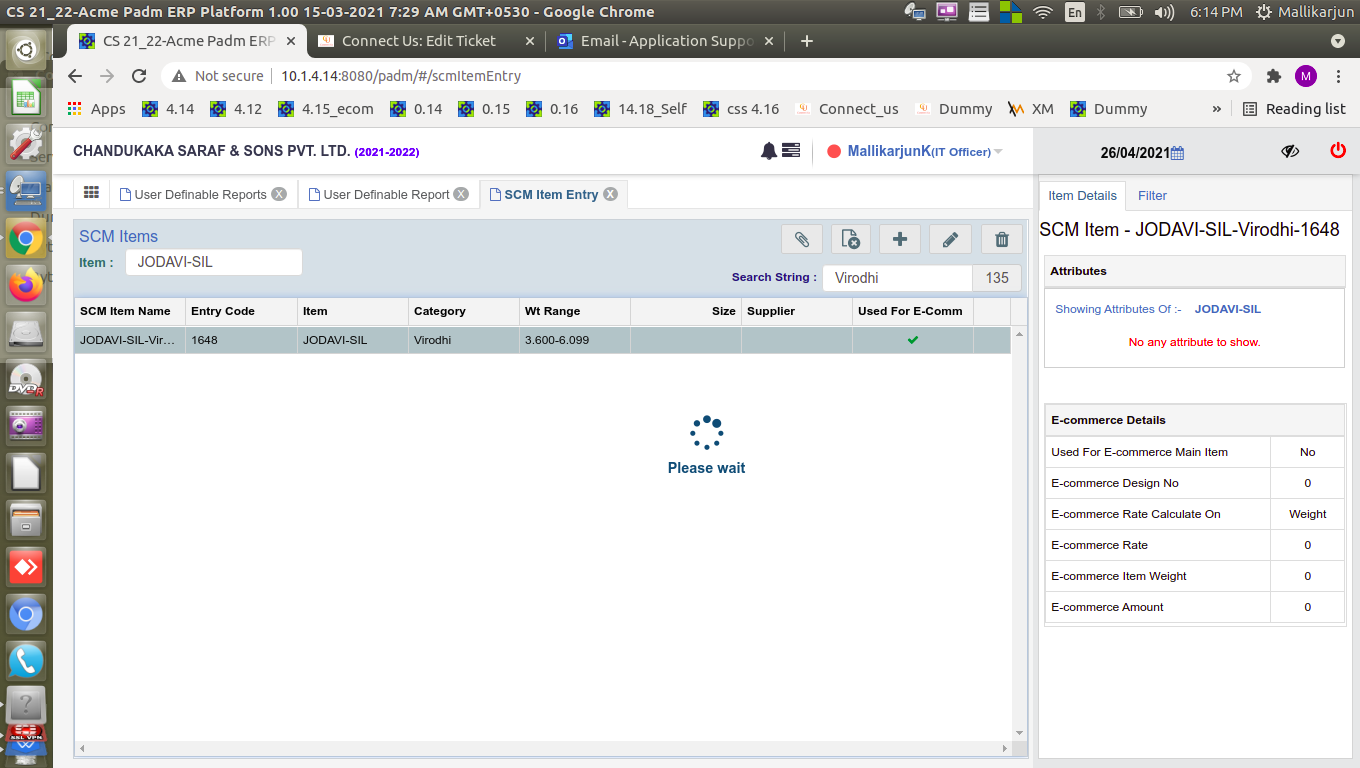Open Chrome extensions puzzle icon

point(1273,76)
